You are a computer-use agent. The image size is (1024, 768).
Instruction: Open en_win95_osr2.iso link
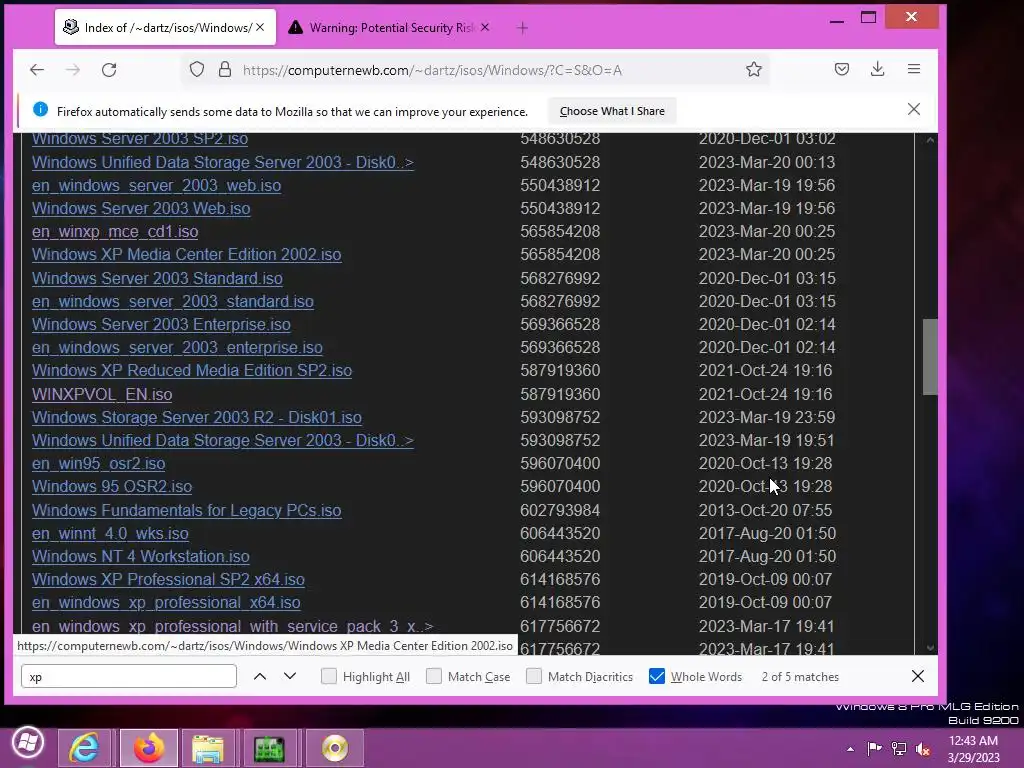click(99, 463)
